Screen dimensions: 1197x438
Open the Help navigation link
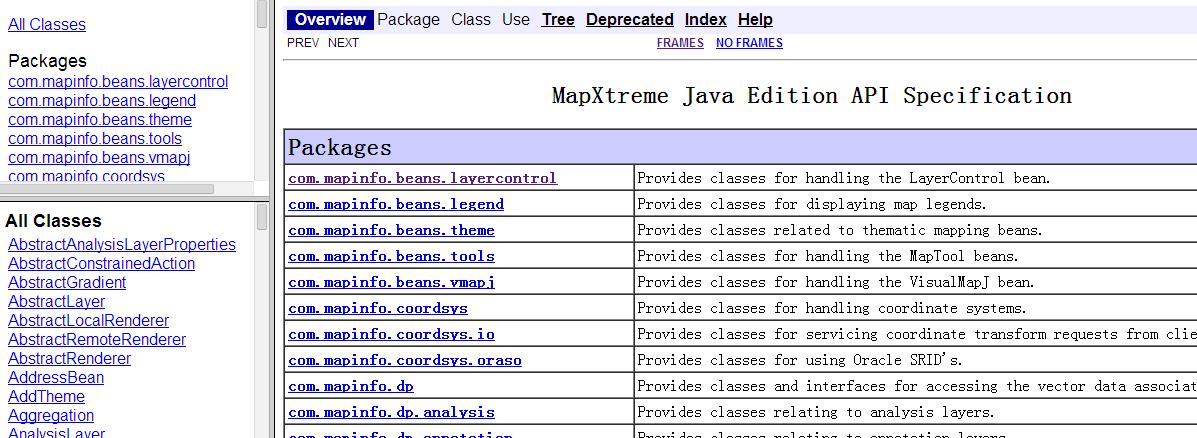click(x=755, y=20)
